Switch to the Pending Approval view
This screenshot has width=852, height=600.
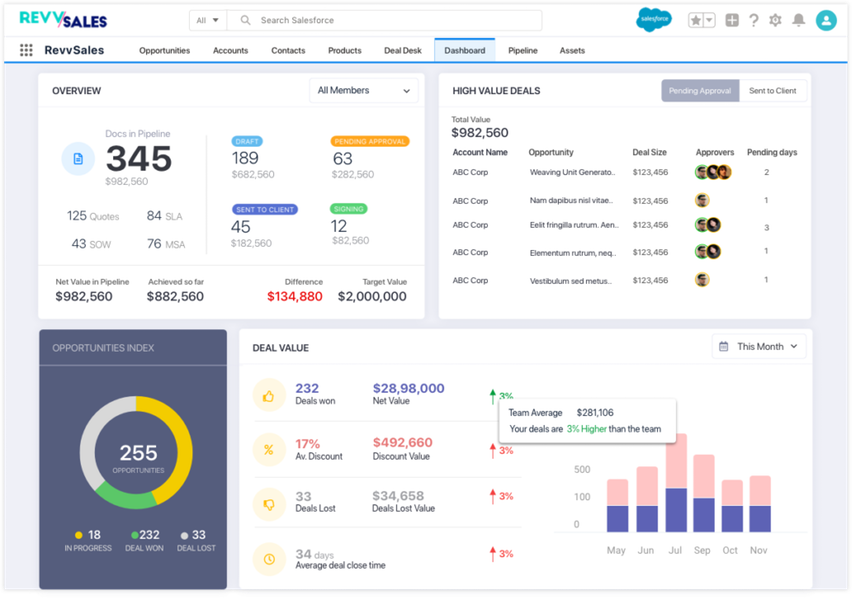[x=700, y=91]
